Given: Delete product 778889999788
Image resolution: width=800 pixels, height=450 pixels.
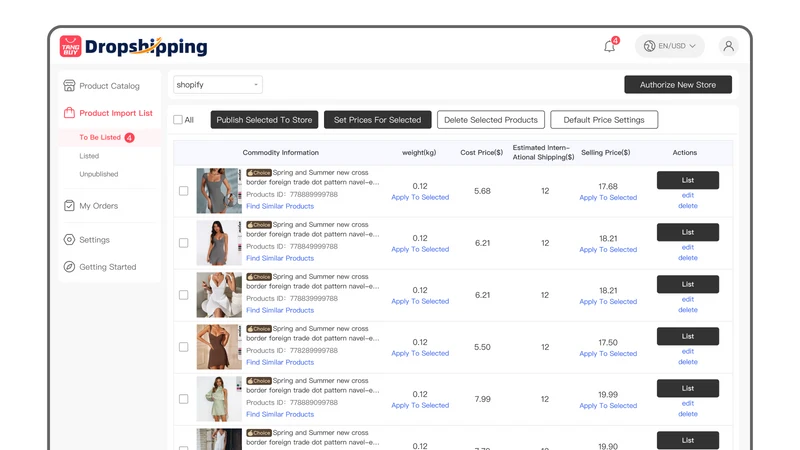Looking at the screenshot, I should click(688, 206).
